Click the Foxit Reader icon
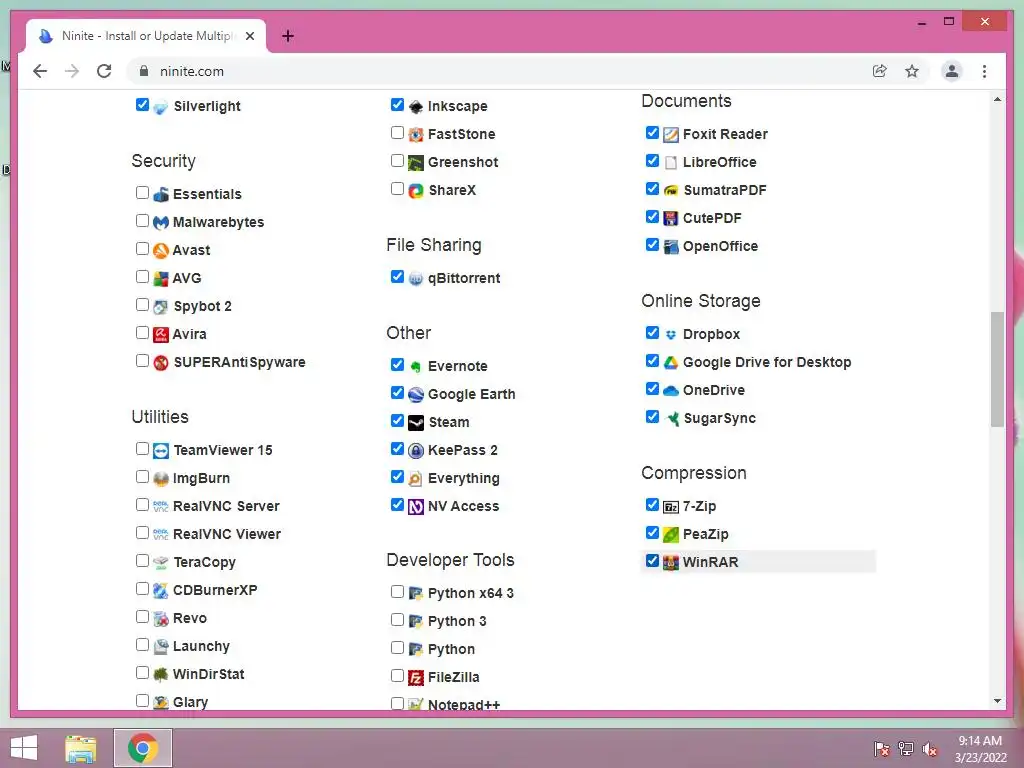The height and width of the screenshot is (768, 1024). [671, 135]
